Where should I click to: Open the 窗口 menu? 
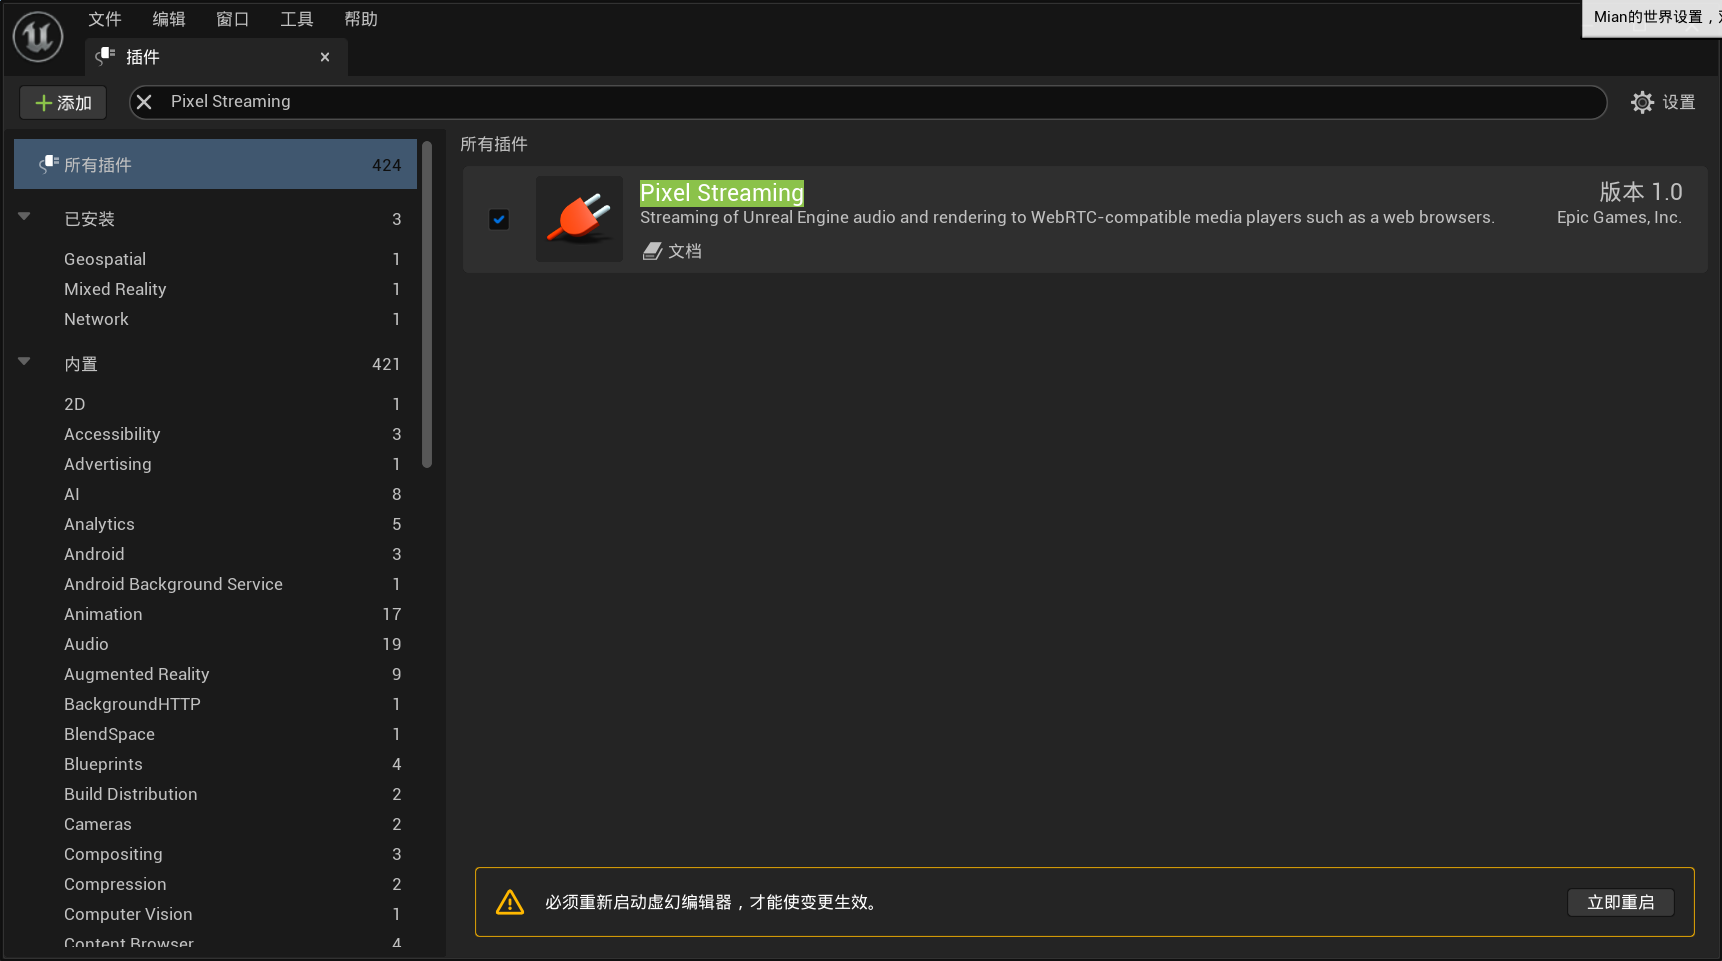coord(233,19)
